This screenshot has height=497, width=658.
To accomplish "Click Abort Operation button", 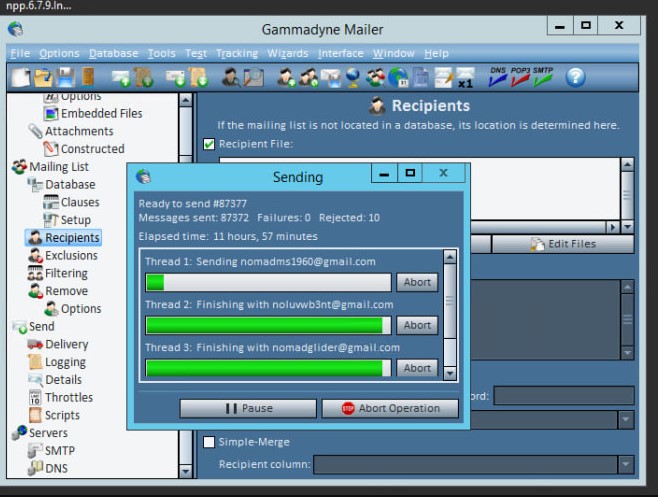I will tap(390, 408).
